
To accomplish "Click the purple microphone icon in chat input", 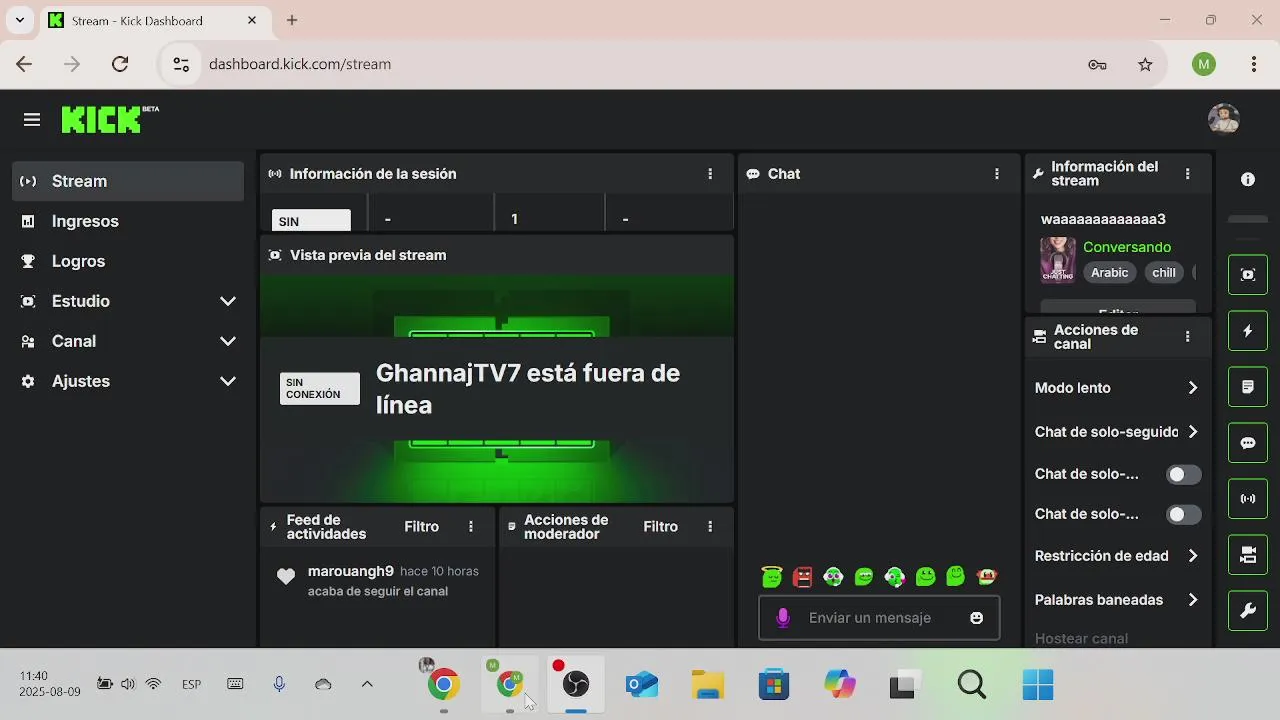I will tap(783, 618).
